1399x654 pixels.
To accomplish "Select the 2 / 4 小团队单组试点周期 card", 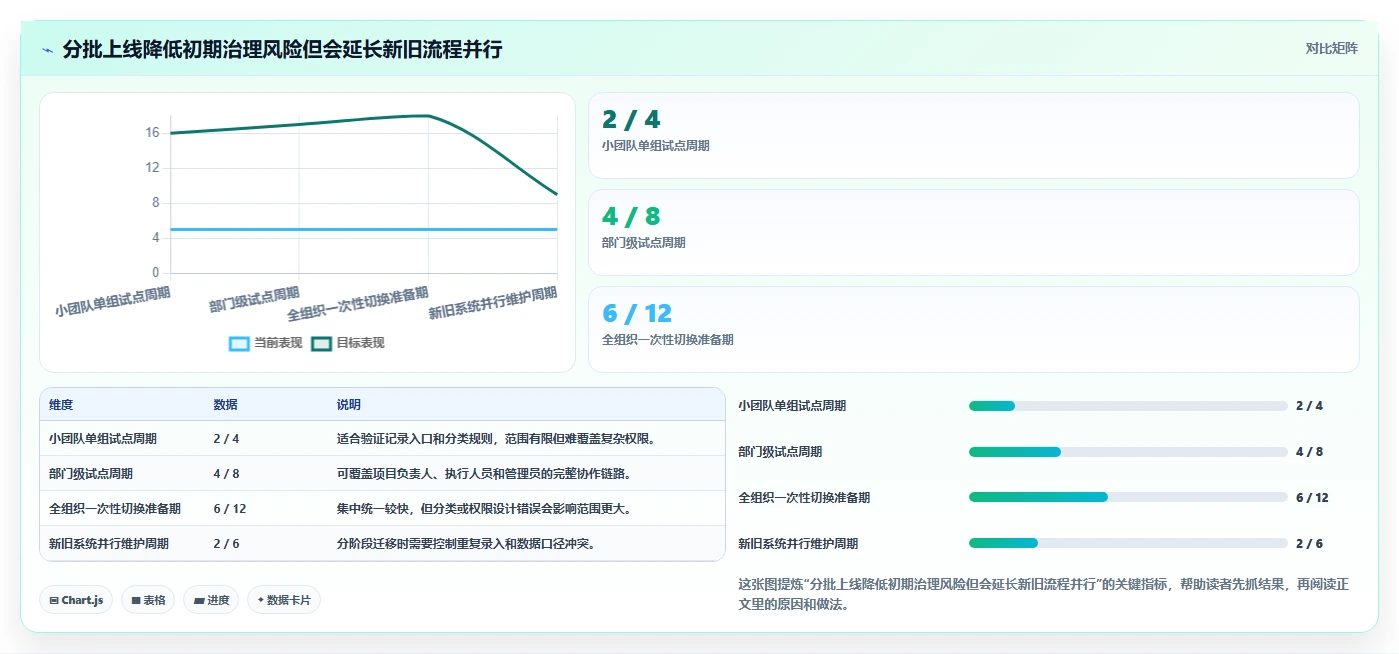I will (974, 135).
